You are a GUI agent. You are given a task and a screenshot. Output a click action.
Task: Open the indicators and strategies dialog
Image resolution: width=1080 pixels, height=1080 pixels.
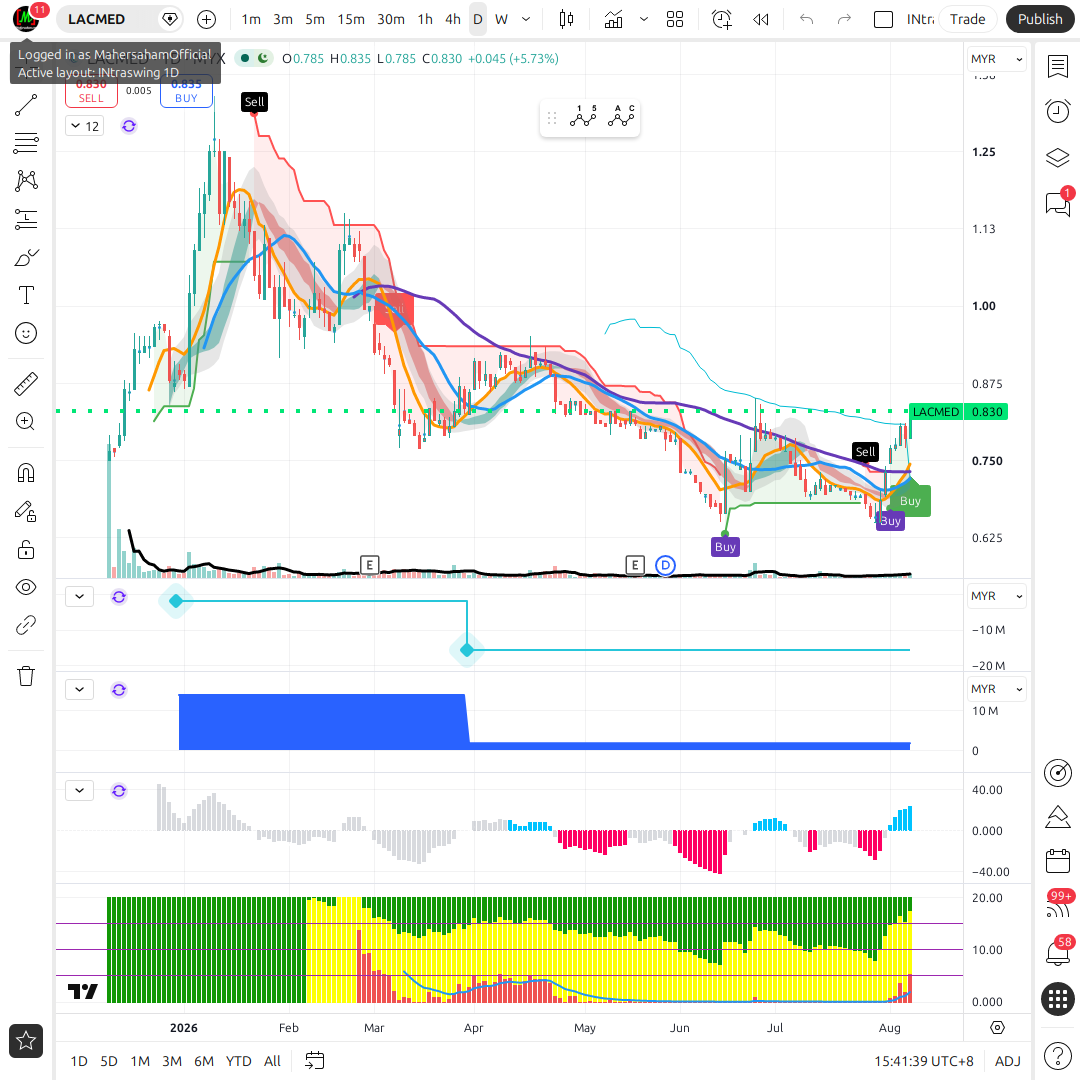[613, 19]
